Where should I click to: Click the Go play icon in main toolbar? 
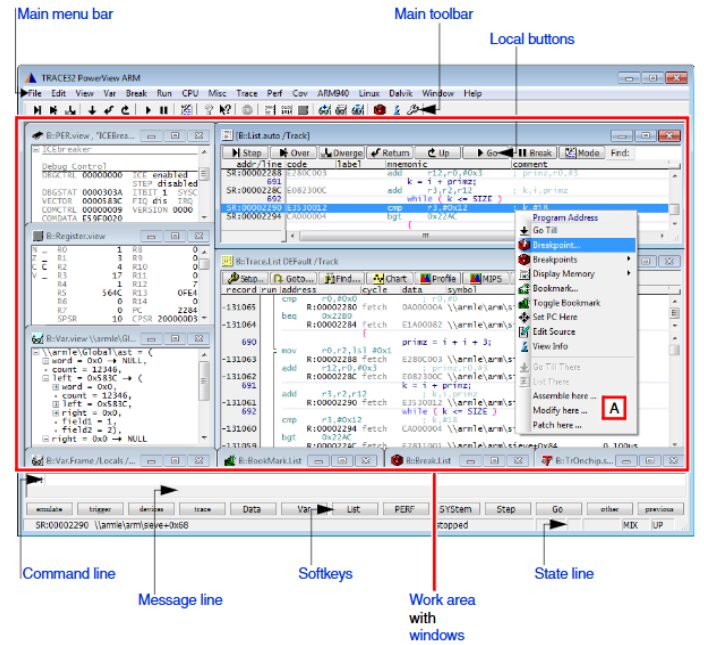click(x=148, y=110)
